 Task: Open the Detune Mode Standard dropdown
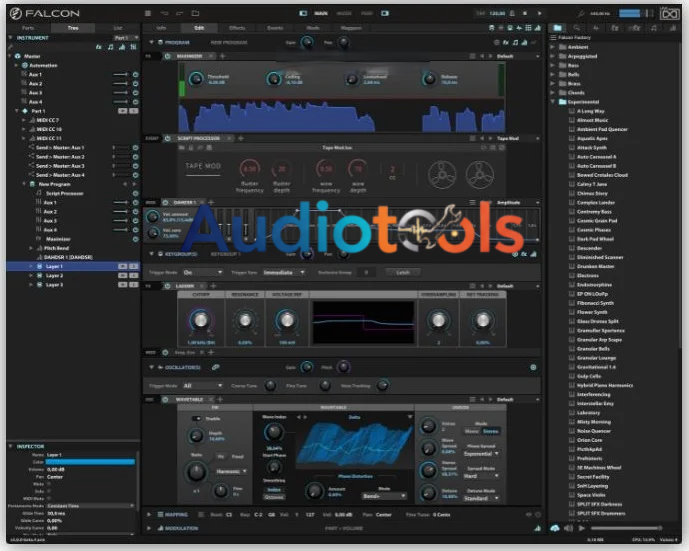point(481,498)
